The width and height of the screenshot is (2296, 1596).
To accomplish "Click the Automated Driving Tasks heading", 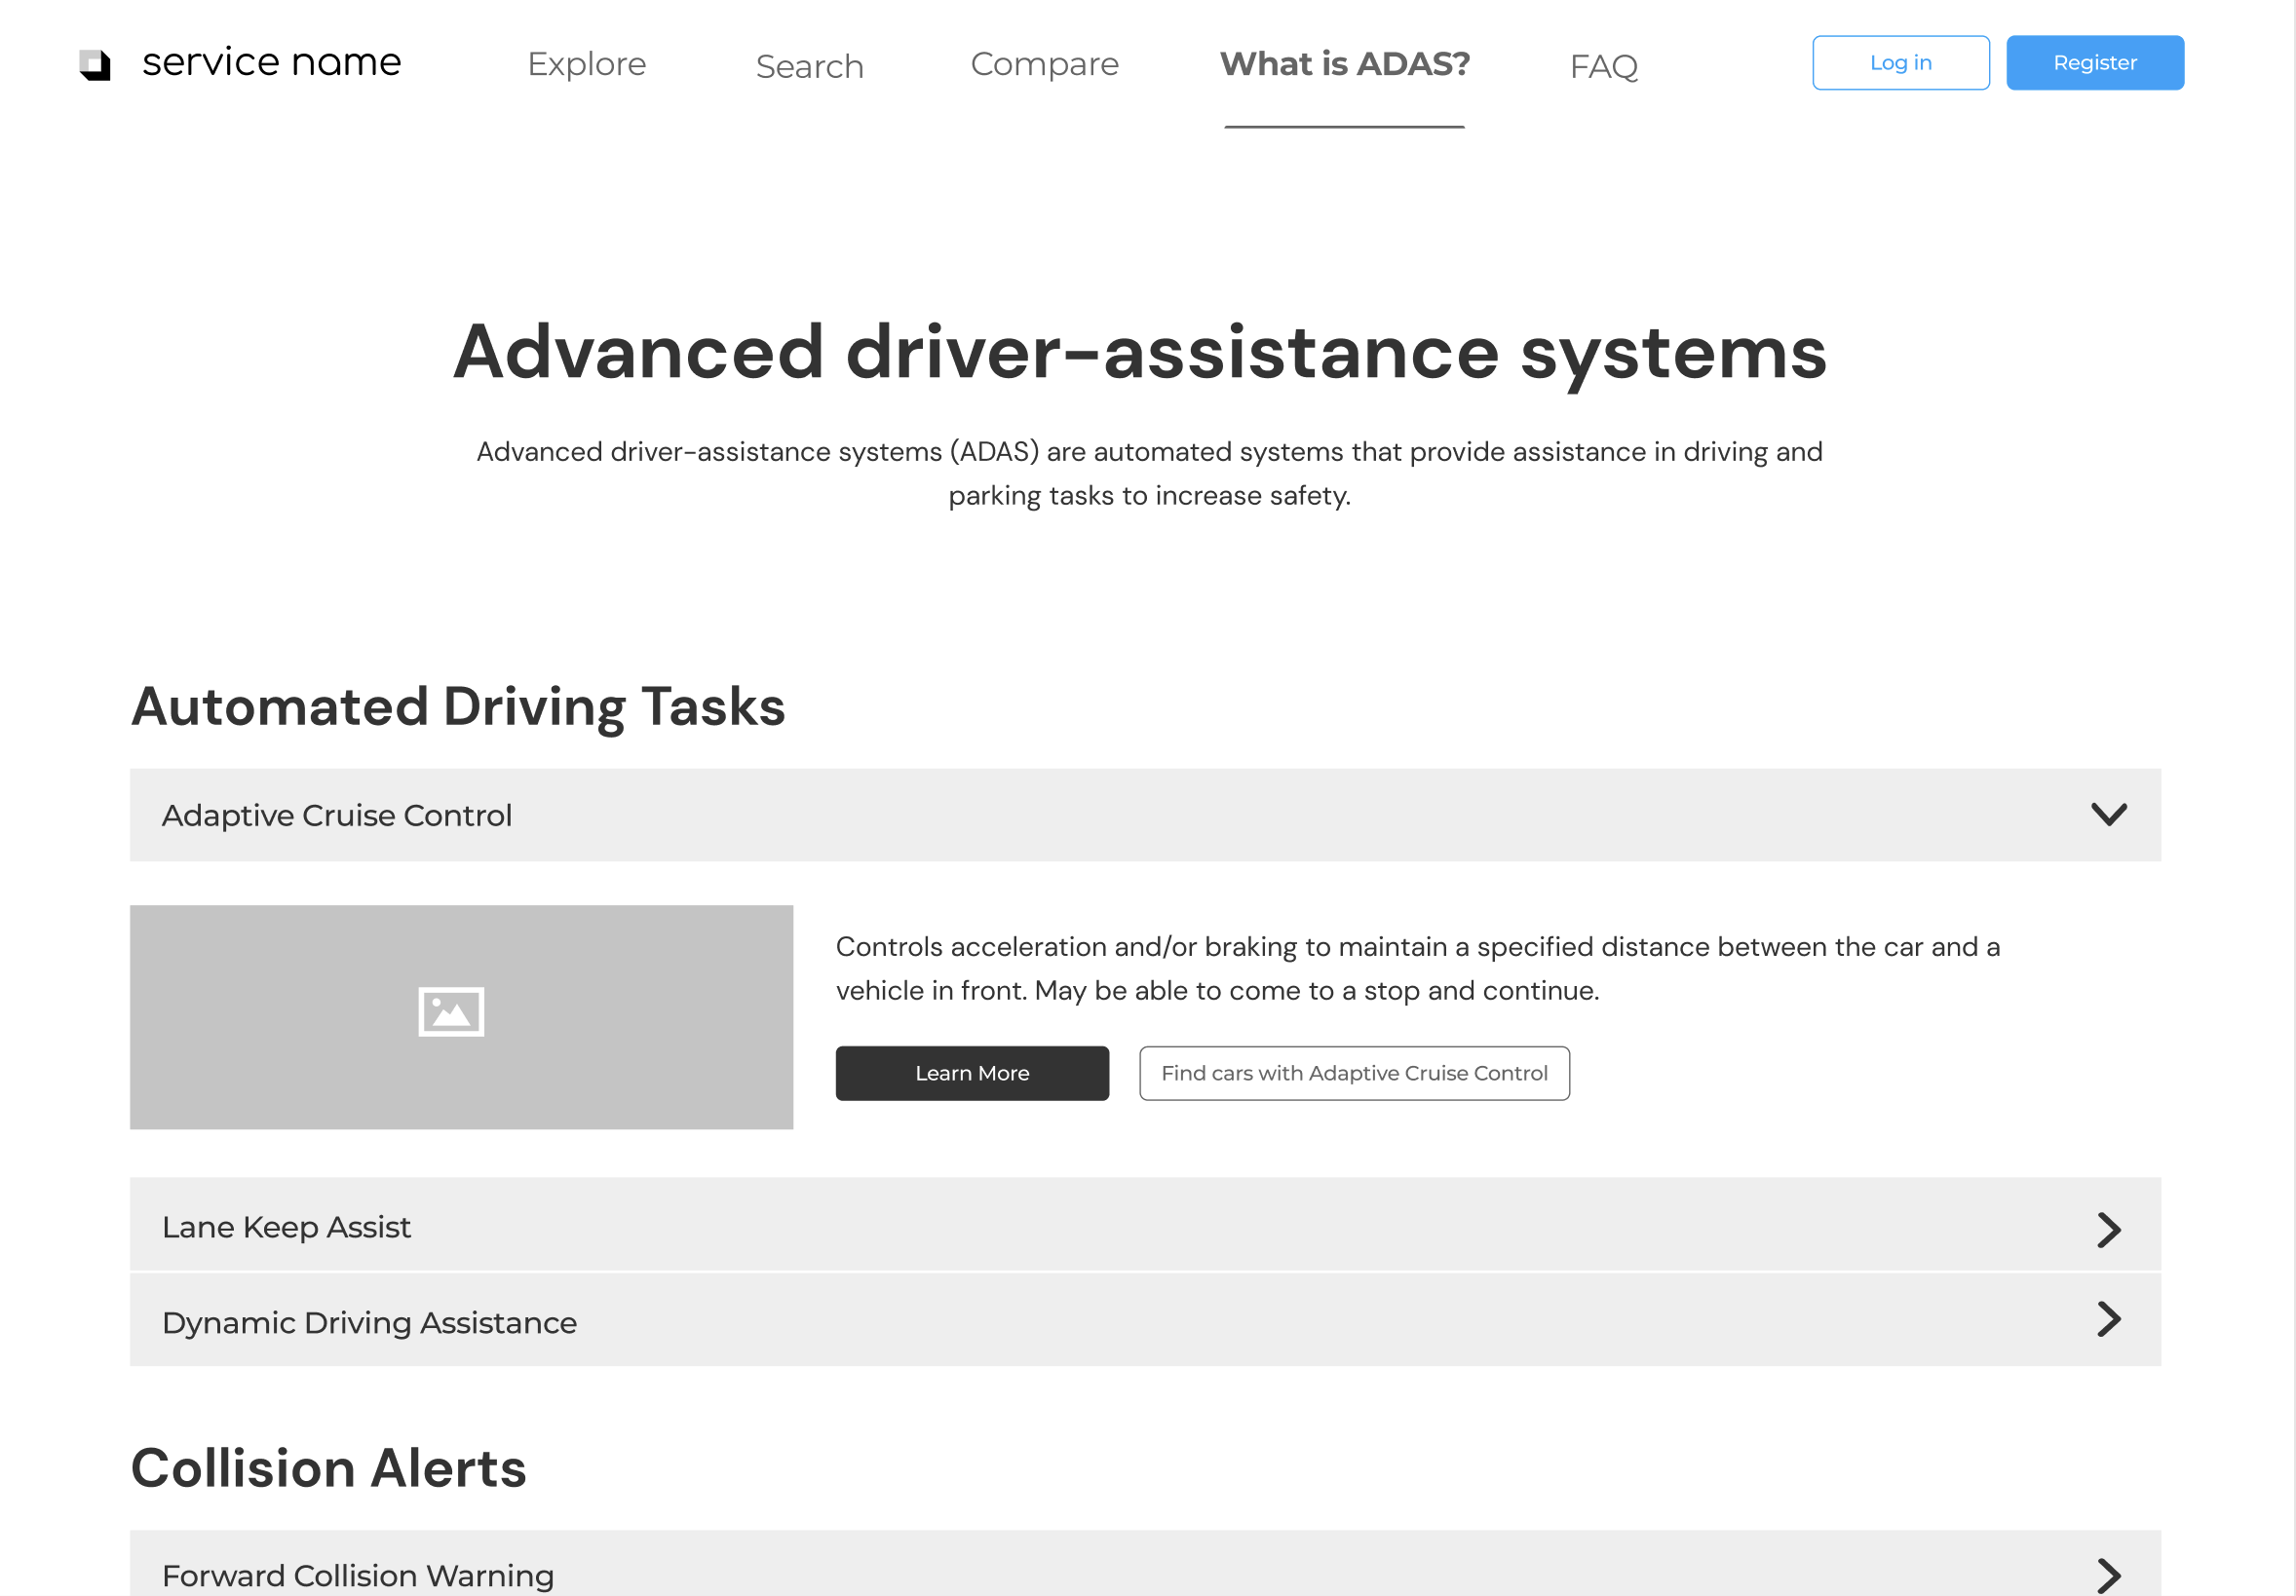I will 458,708.
